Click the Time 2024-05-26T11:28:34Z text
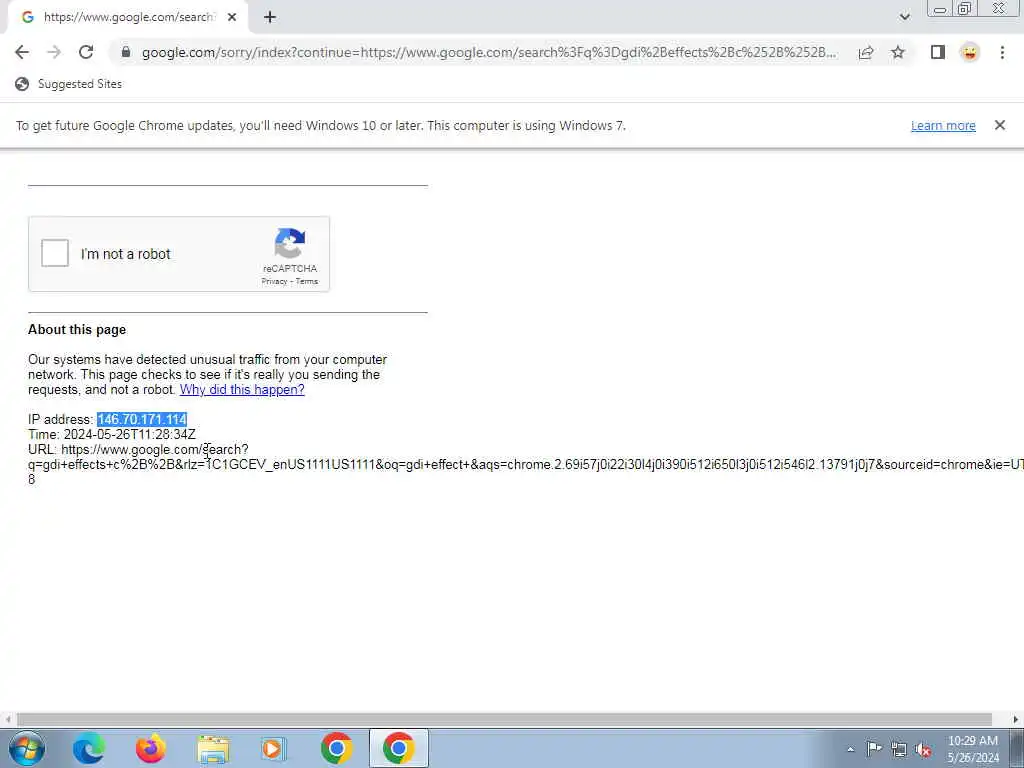This screenshot has width=1024, height=768. [112, 434]
